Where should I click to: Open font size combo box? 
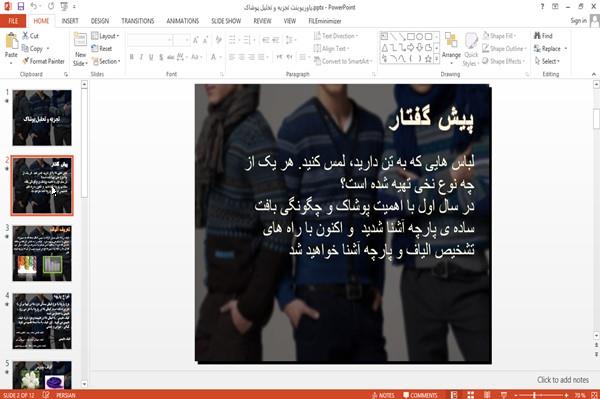(181, 40)
